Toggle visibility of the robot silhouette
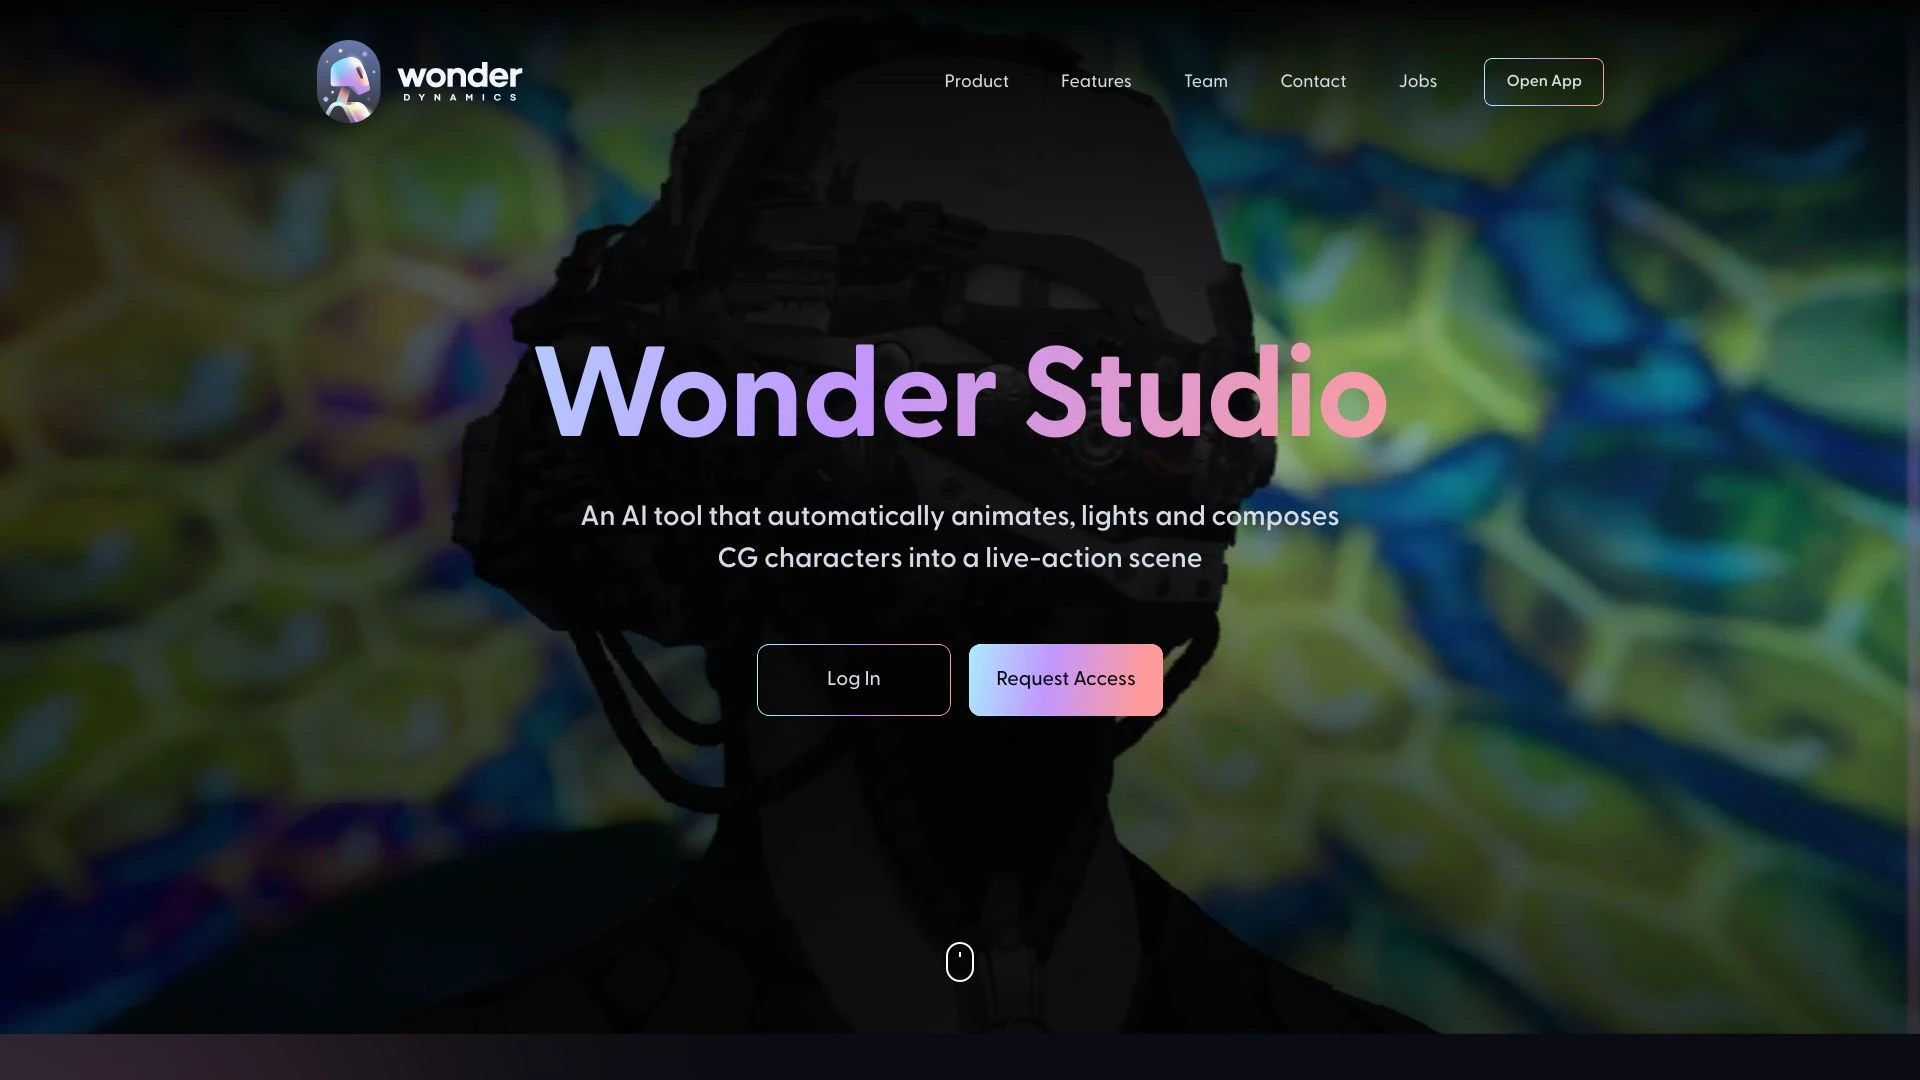 [960, 527]
